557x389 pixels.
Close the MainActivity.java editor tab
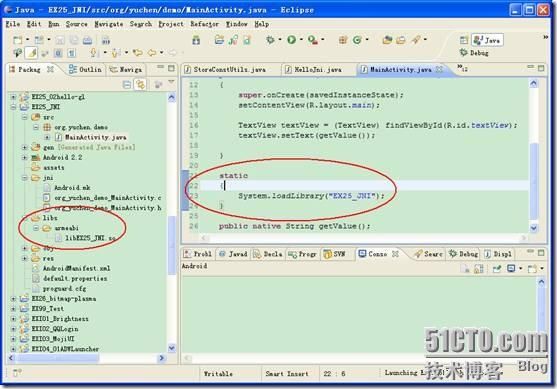pyautogui.click(x=439, y=69)
